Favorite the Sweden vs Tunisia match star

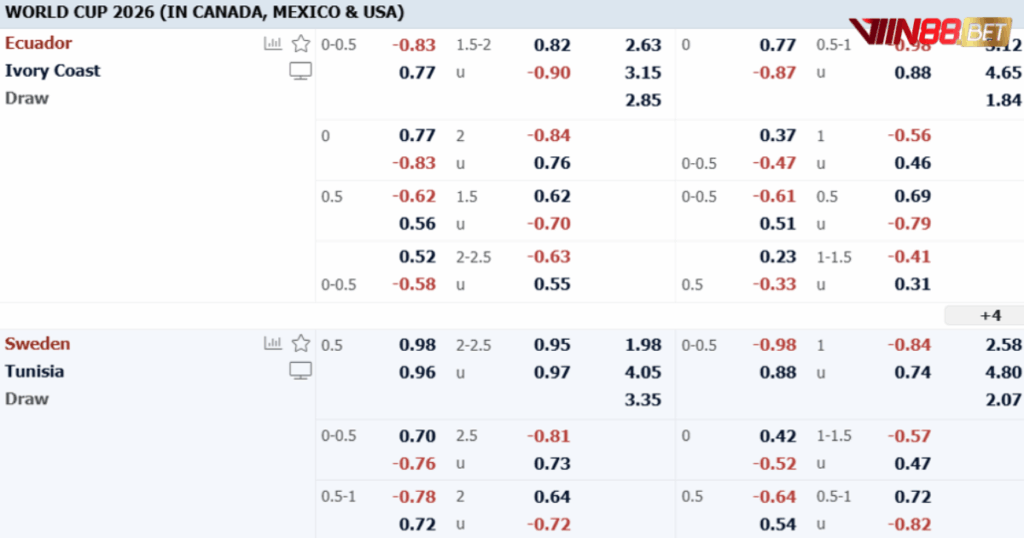[x=300, y=343]
